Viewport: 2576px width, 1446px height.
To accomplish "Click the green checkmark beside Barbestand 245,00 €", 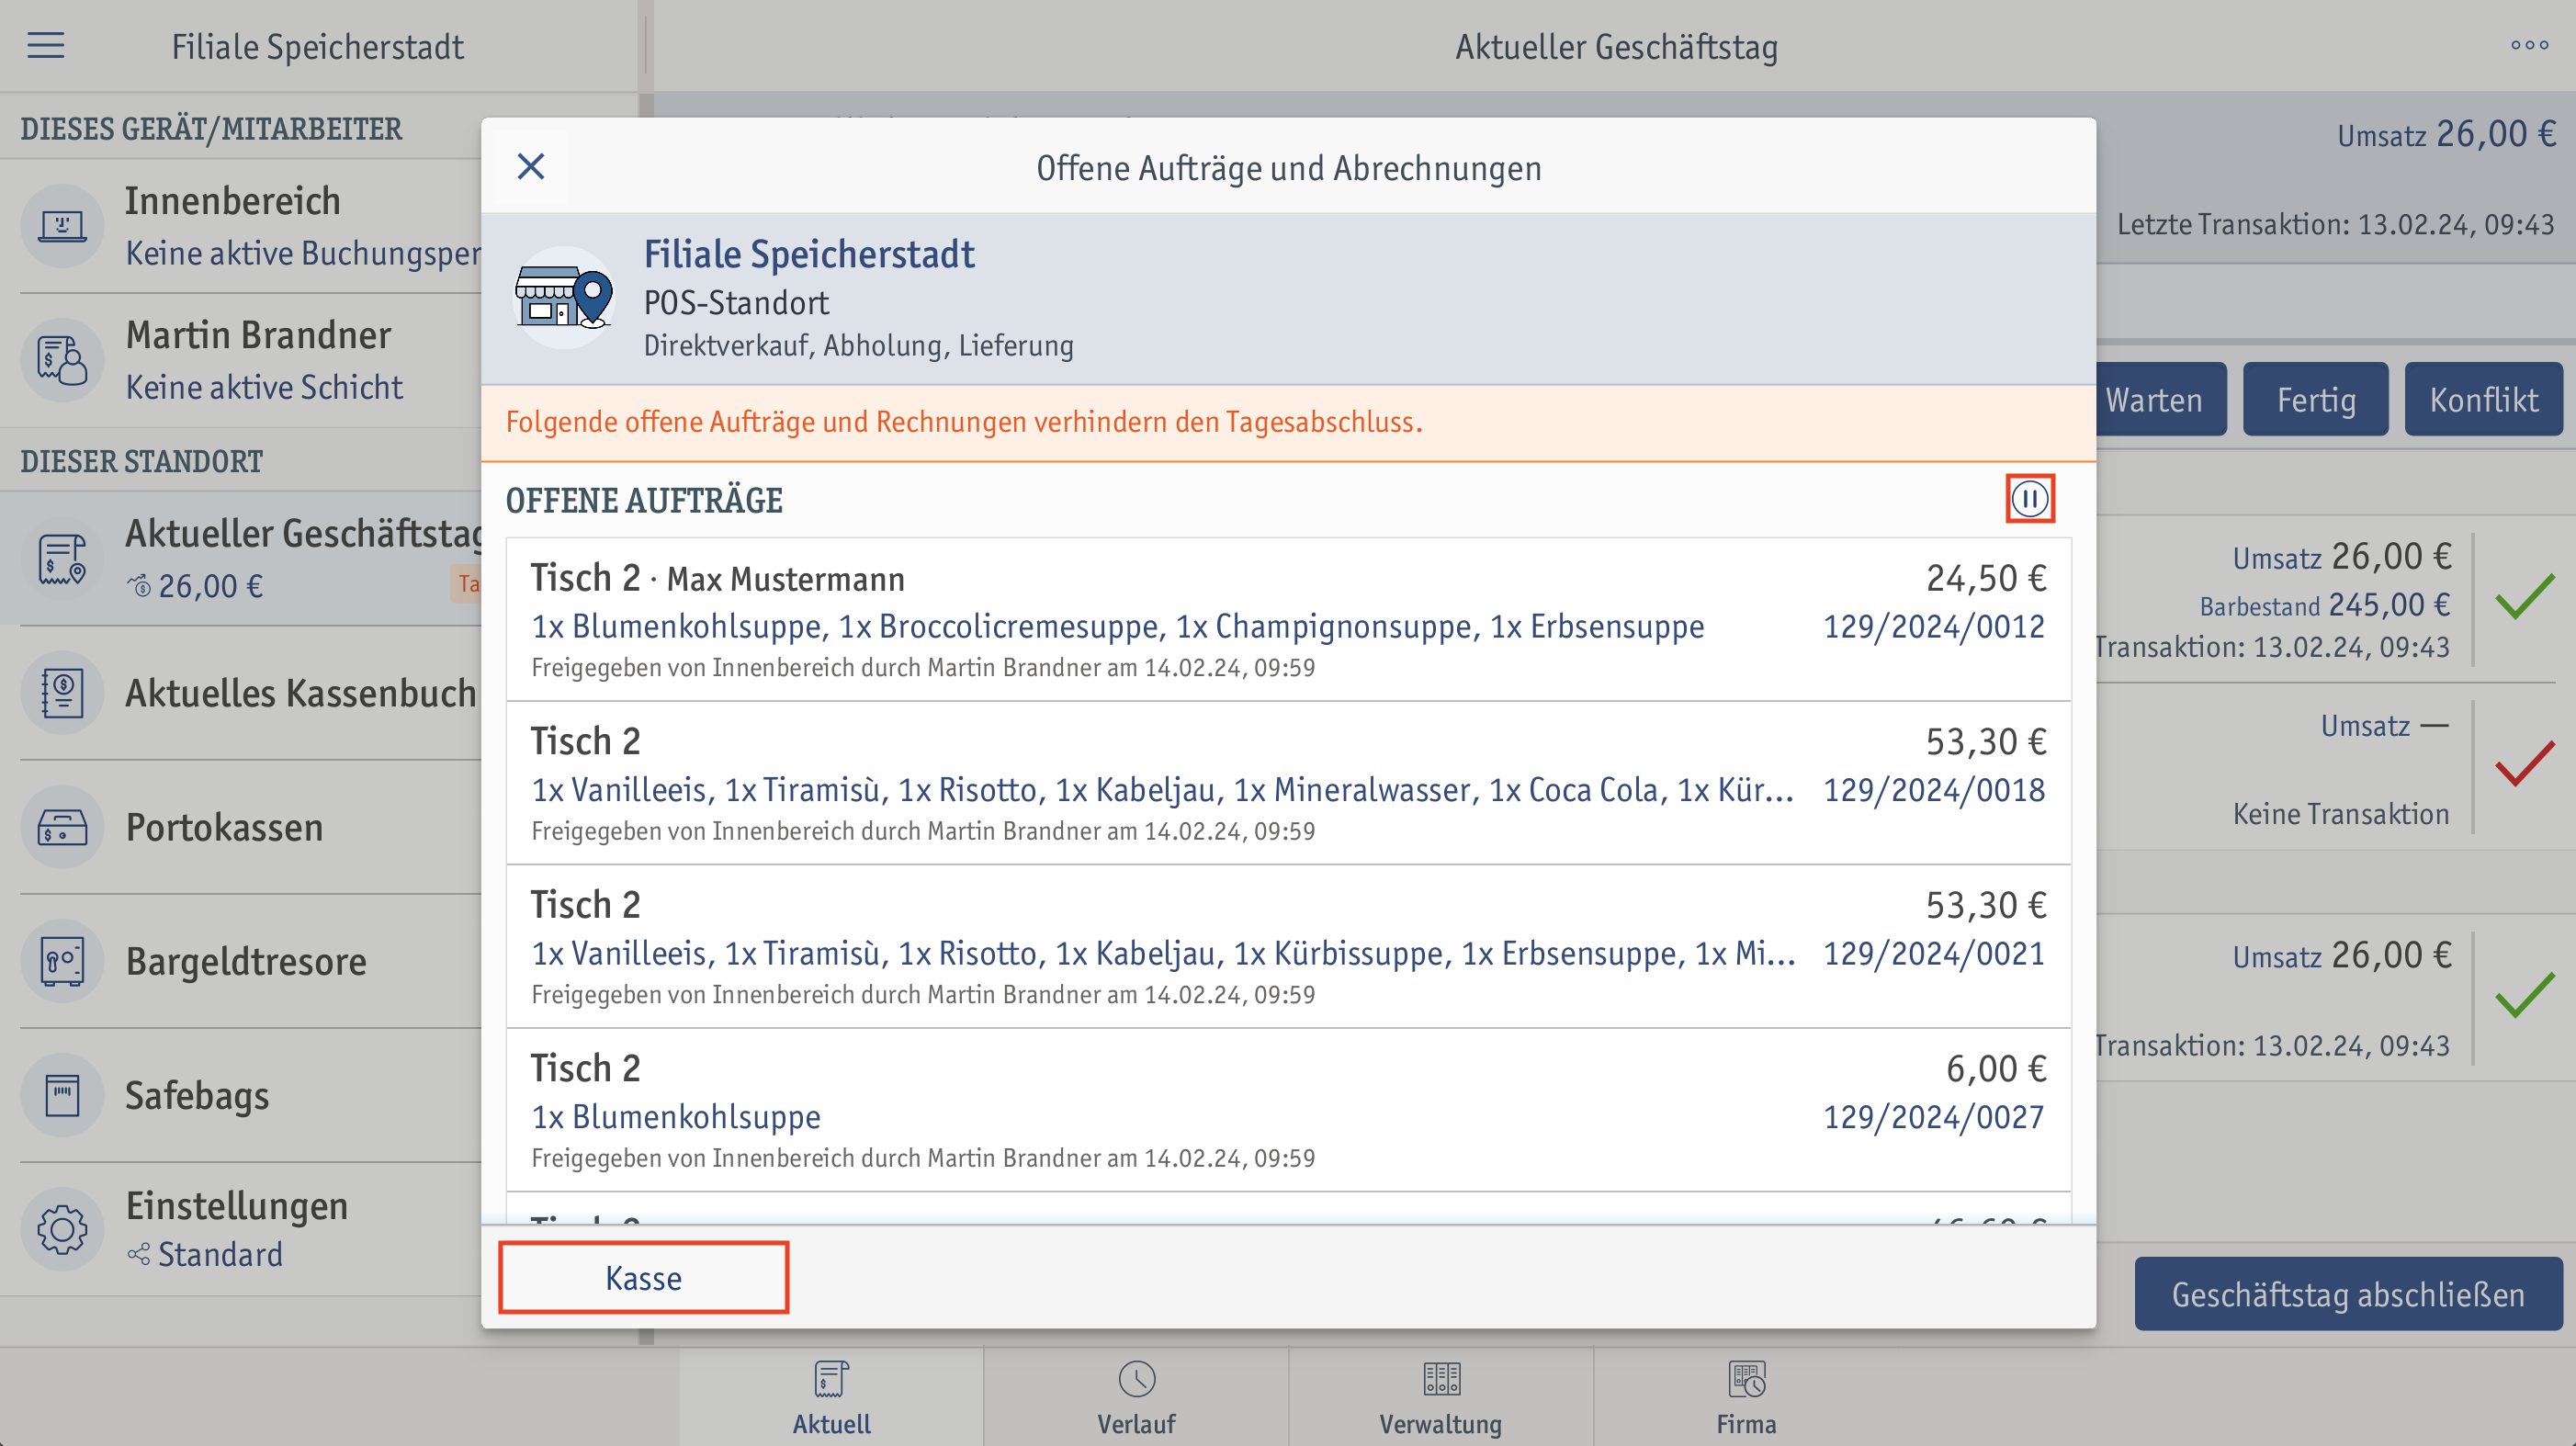I will (2525, 598).
